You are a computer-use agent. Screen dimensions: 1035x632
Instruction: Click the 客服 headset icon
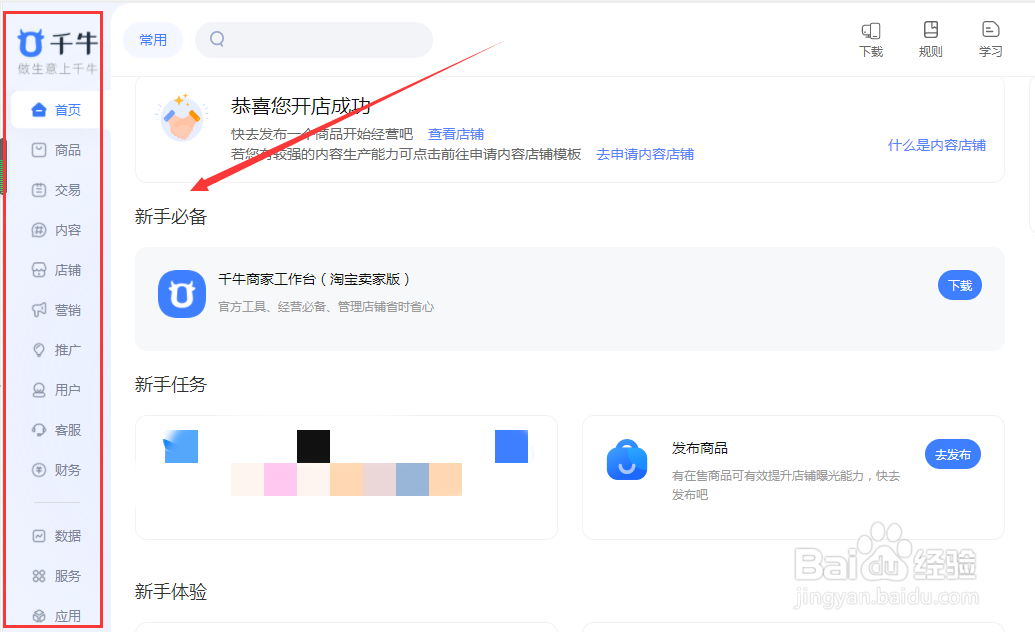click(x=39, y=430)
